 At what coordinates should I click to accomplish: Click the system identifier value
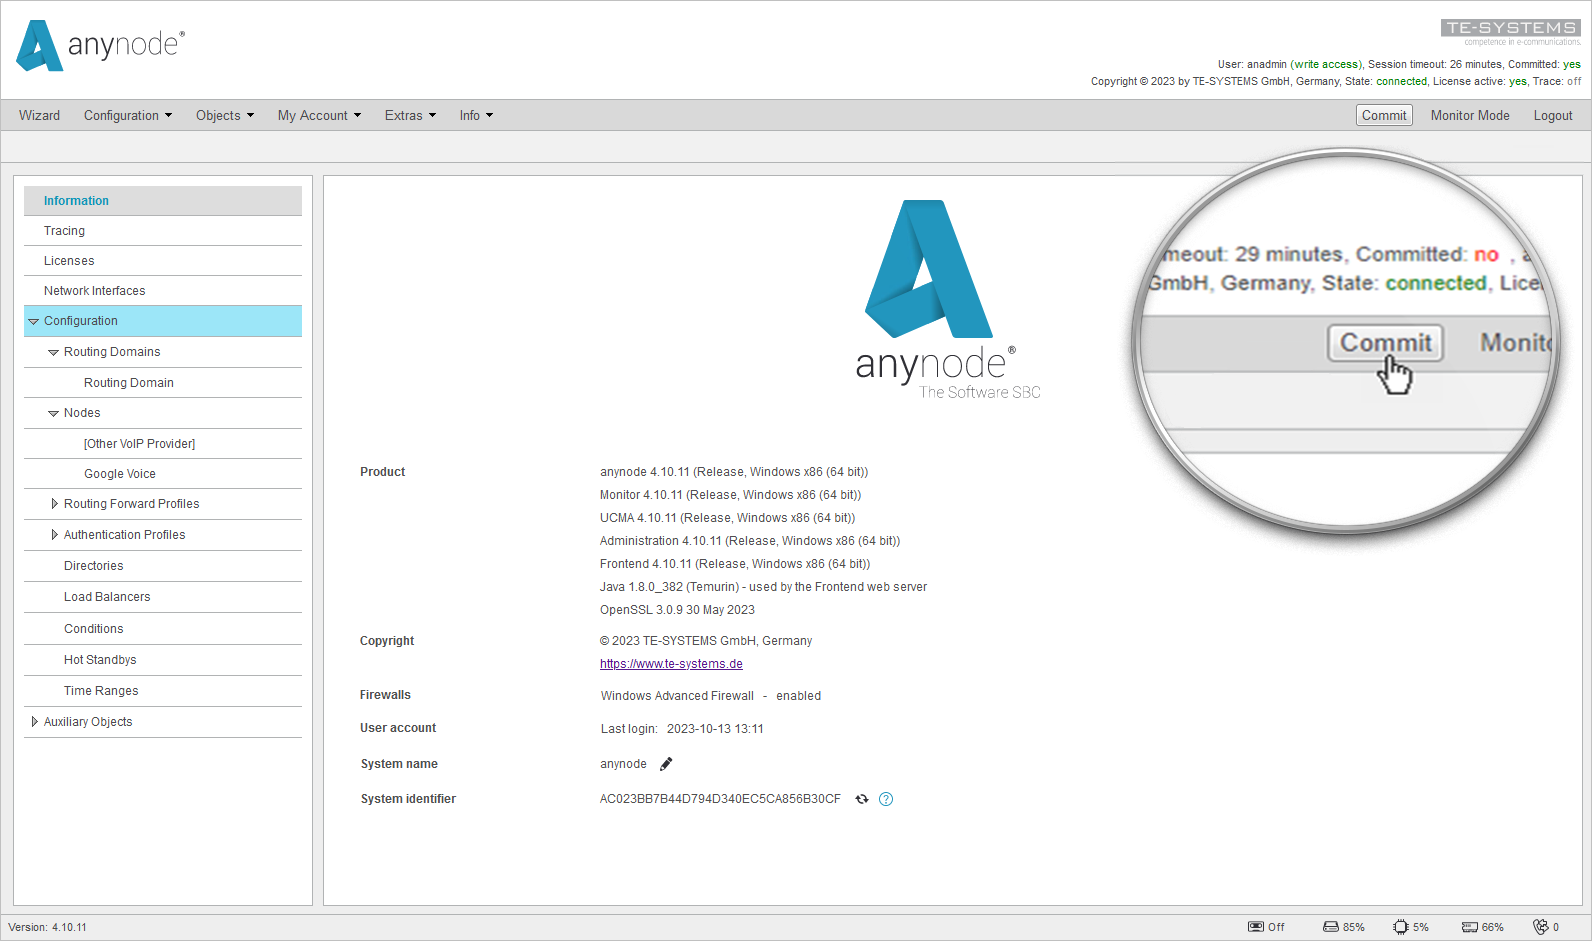[720, 799]
